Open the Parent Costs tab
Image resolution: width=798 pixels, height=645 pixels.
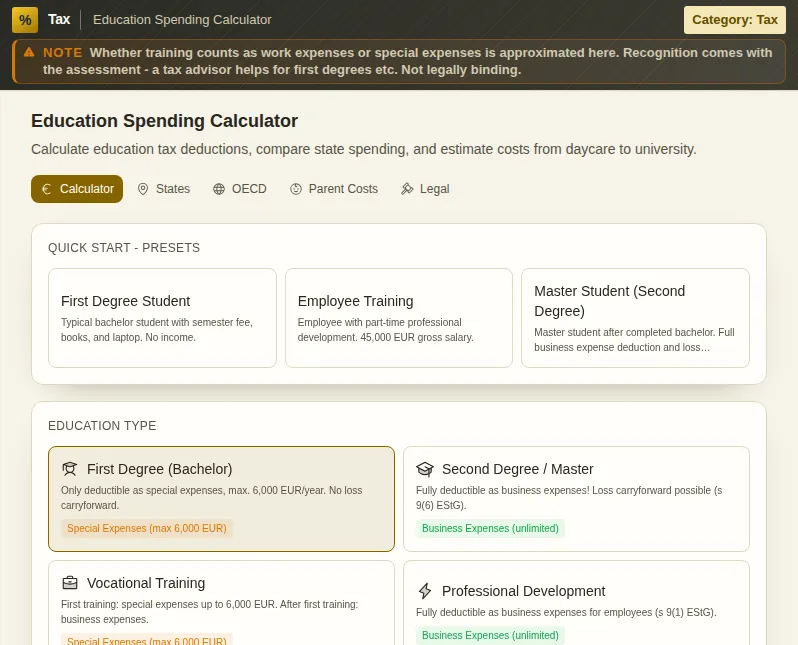[x=334, y=189]
